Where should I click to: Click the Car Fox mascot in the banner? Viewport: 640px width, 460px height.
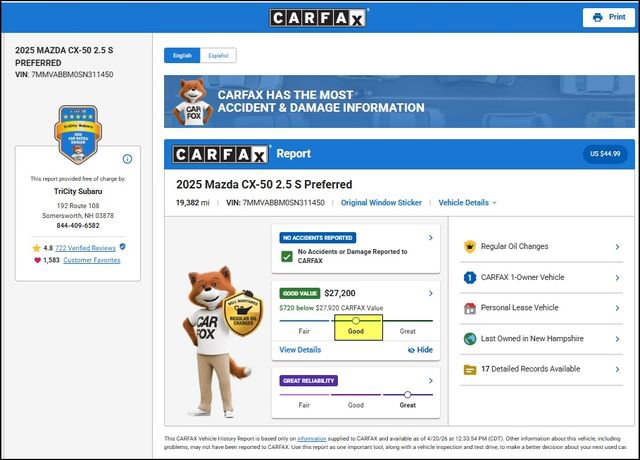pyautogui.click(x=192, y=102)
